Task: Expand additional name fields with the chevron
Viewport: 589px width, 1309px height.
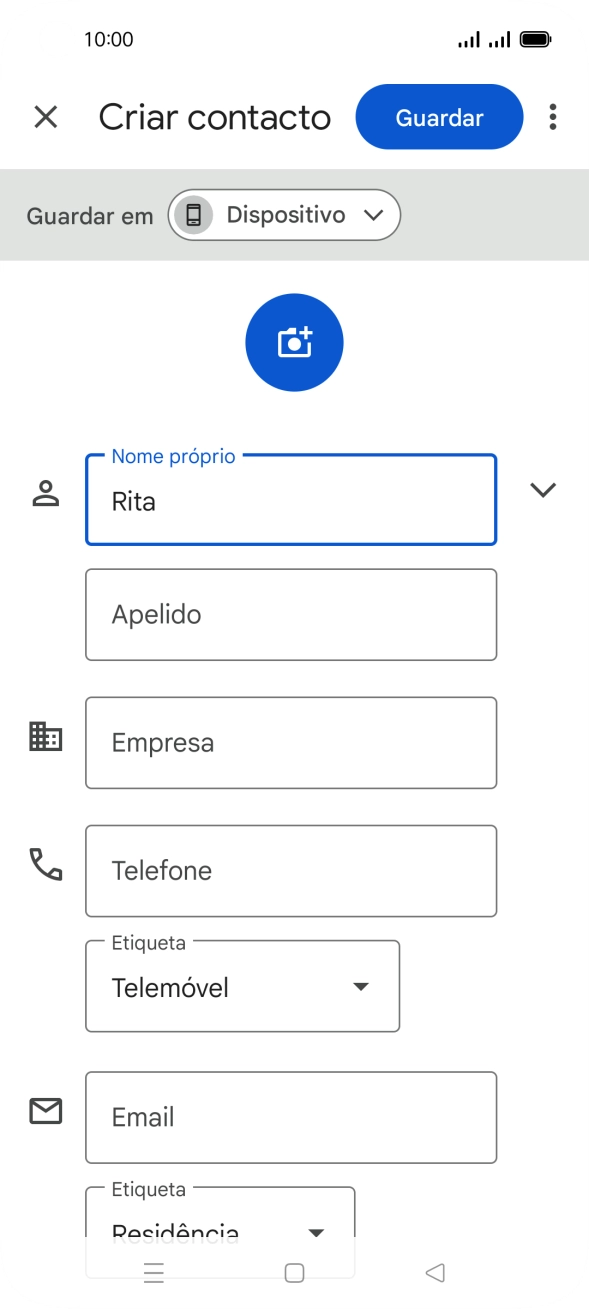Action: pyautogui.click(x=543, y=490)
